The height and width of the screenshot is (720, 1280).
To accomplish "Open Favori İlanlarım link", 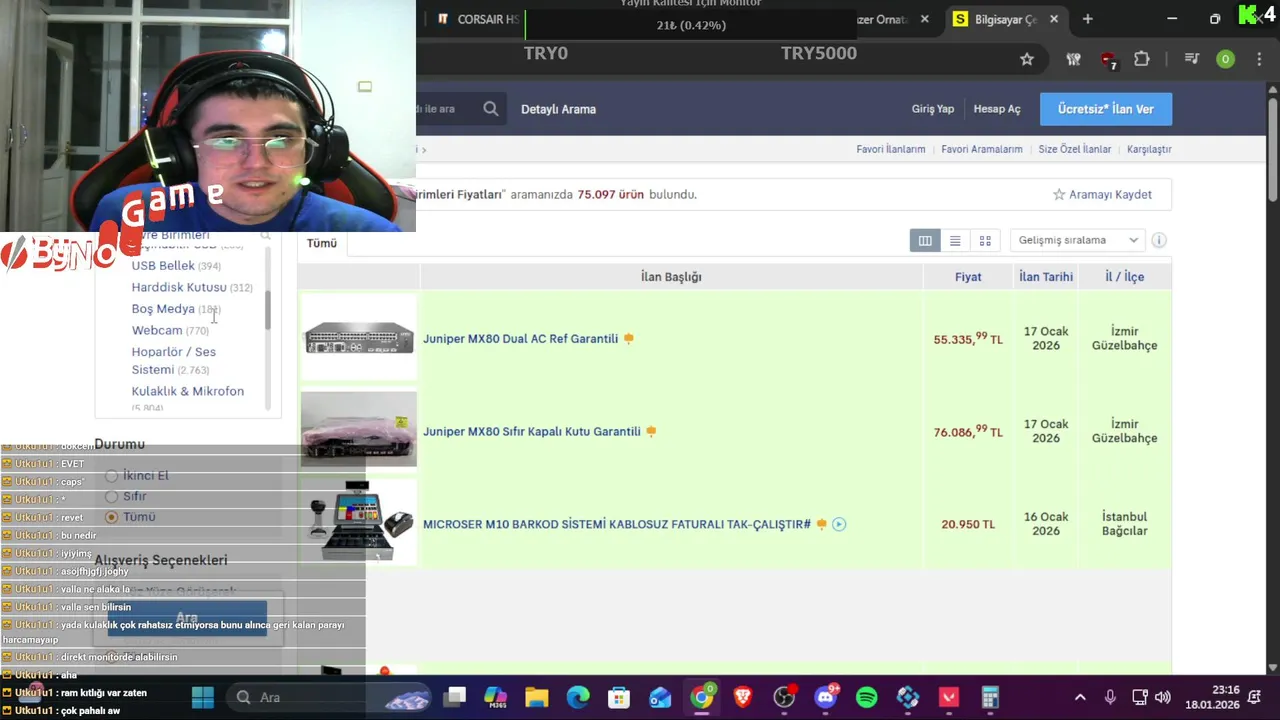I will pyautogui.click(x=890, y=149).
